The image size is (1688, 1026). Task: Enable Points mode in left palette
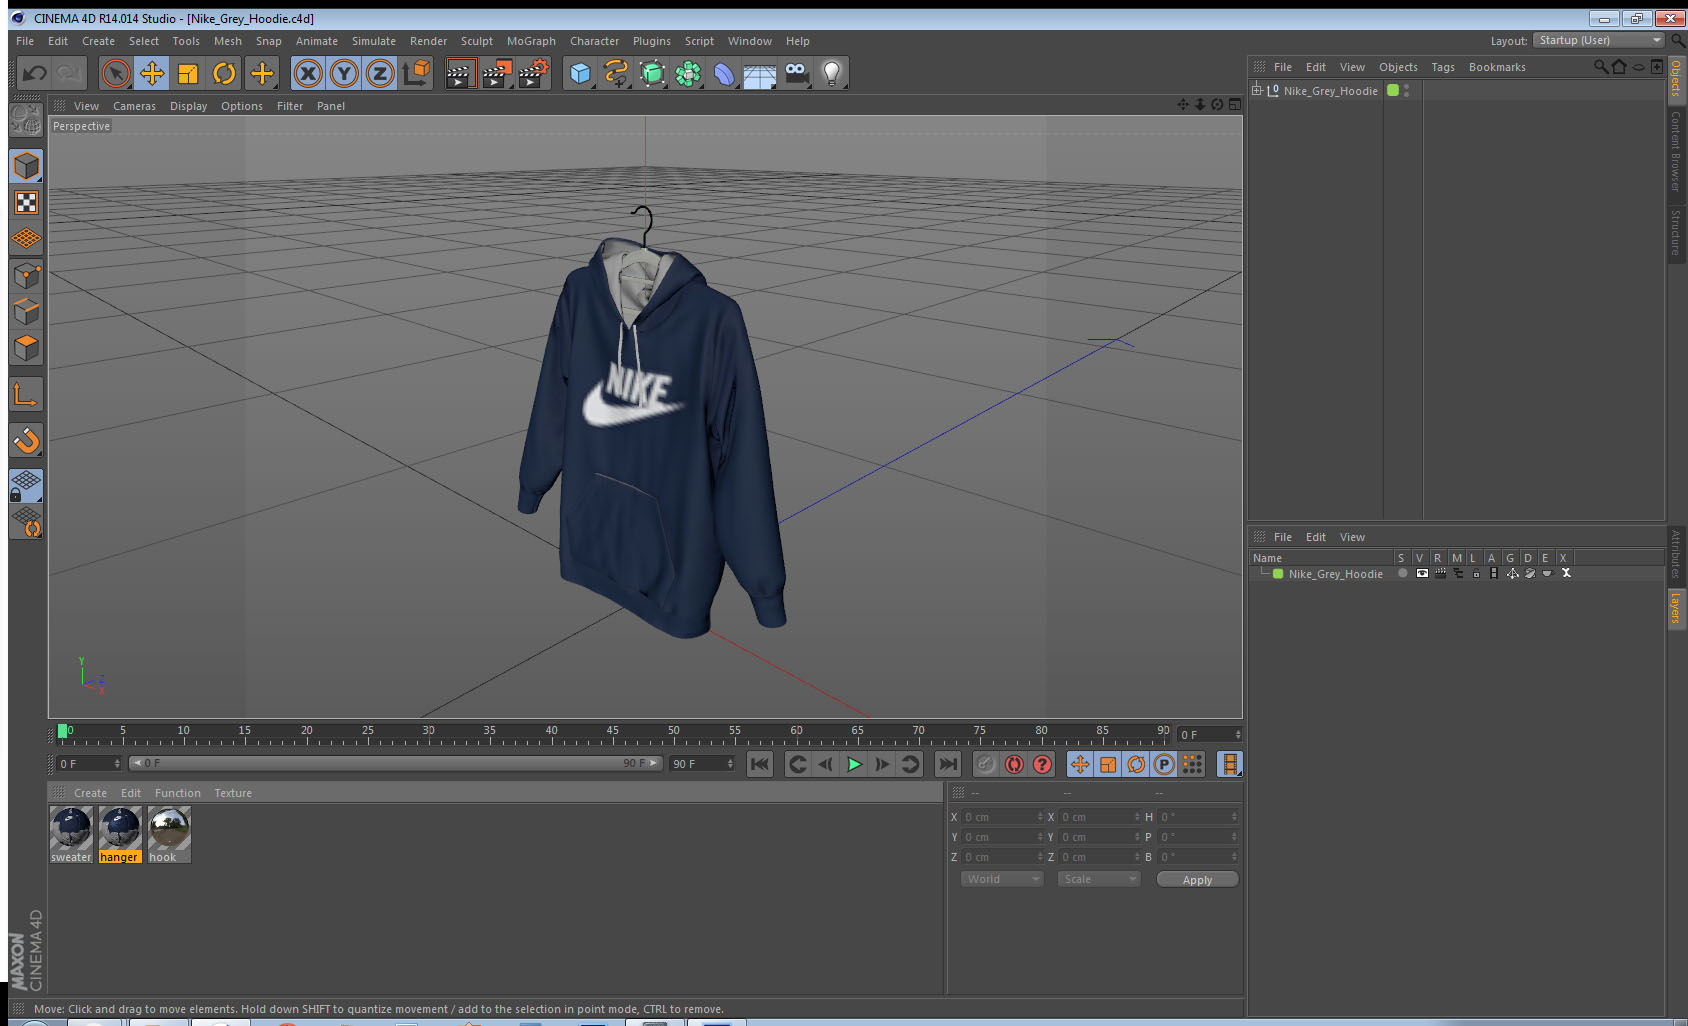point(26,275)
